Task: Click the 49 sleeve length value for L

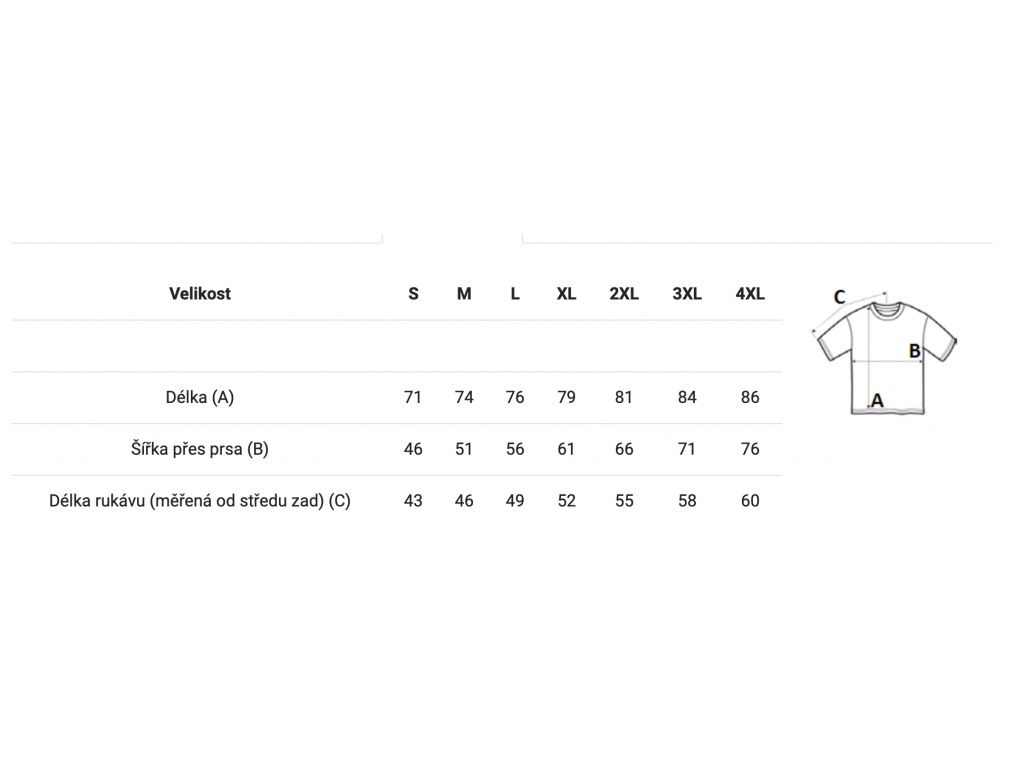Action: pos(515,501)
